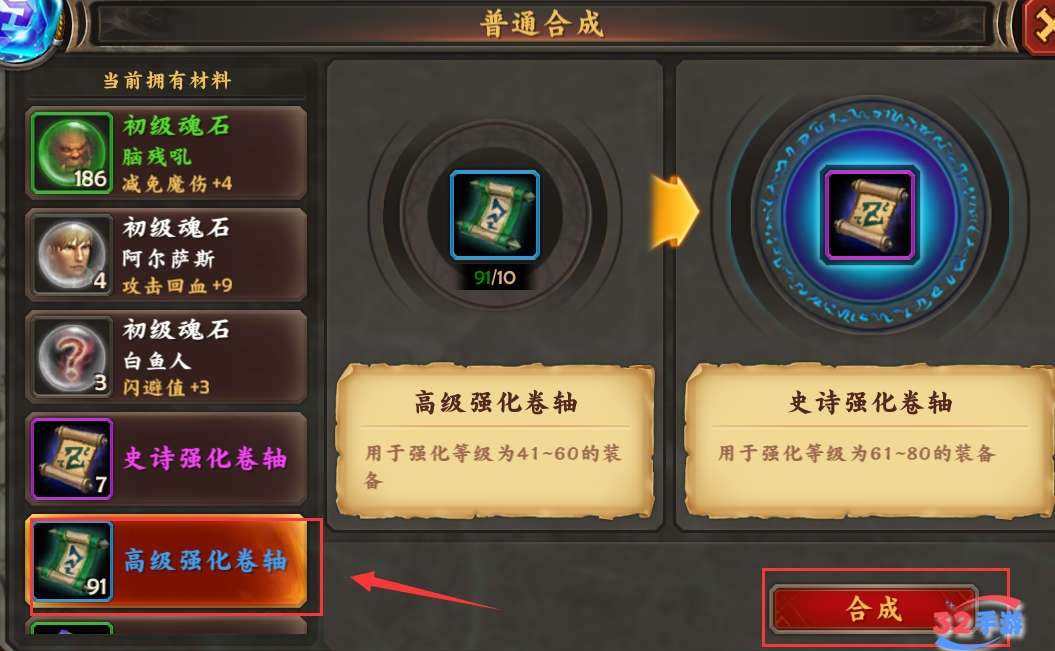The width and height of the screenshot is (1055, 651).
Task: Click the 当前拥有材料 header
Action: pos(167,81)
